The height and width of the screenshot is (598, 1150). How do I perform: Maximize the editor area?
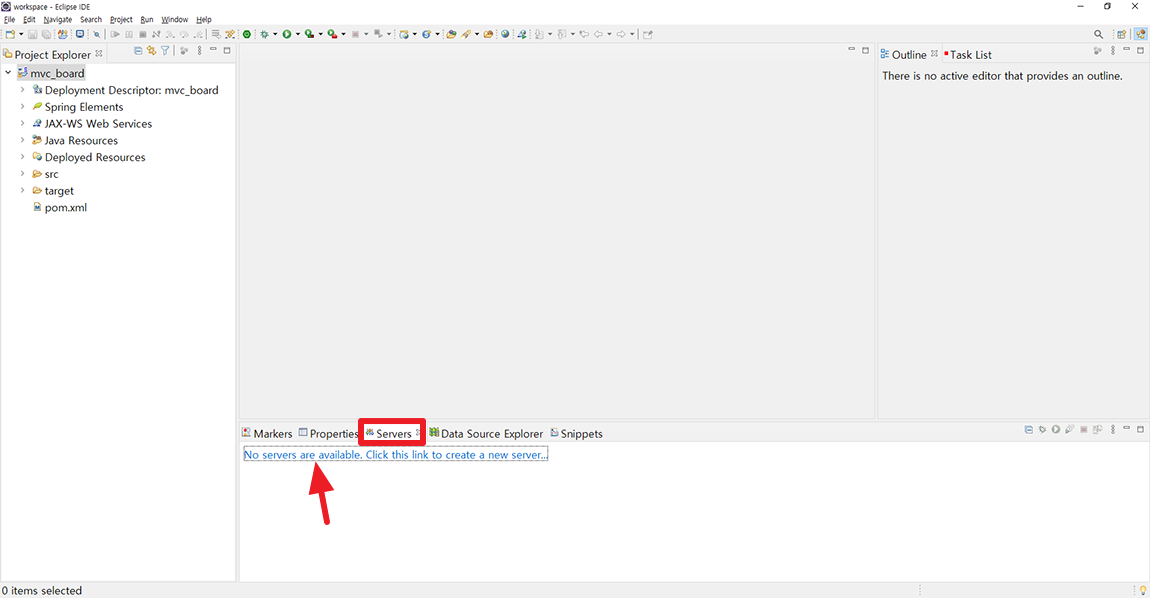[865, 50]
